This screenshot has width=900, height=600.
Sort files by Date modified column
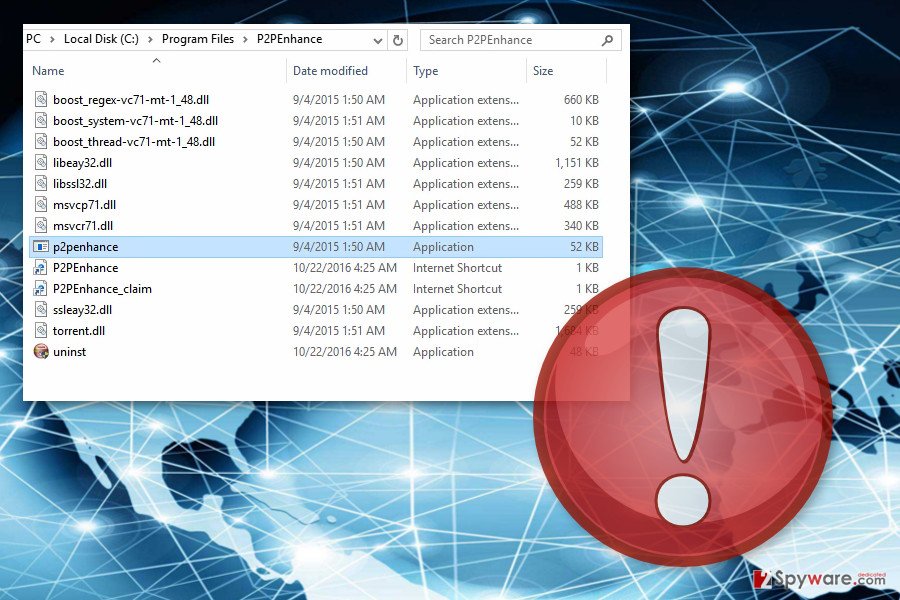tap(330, 70)
